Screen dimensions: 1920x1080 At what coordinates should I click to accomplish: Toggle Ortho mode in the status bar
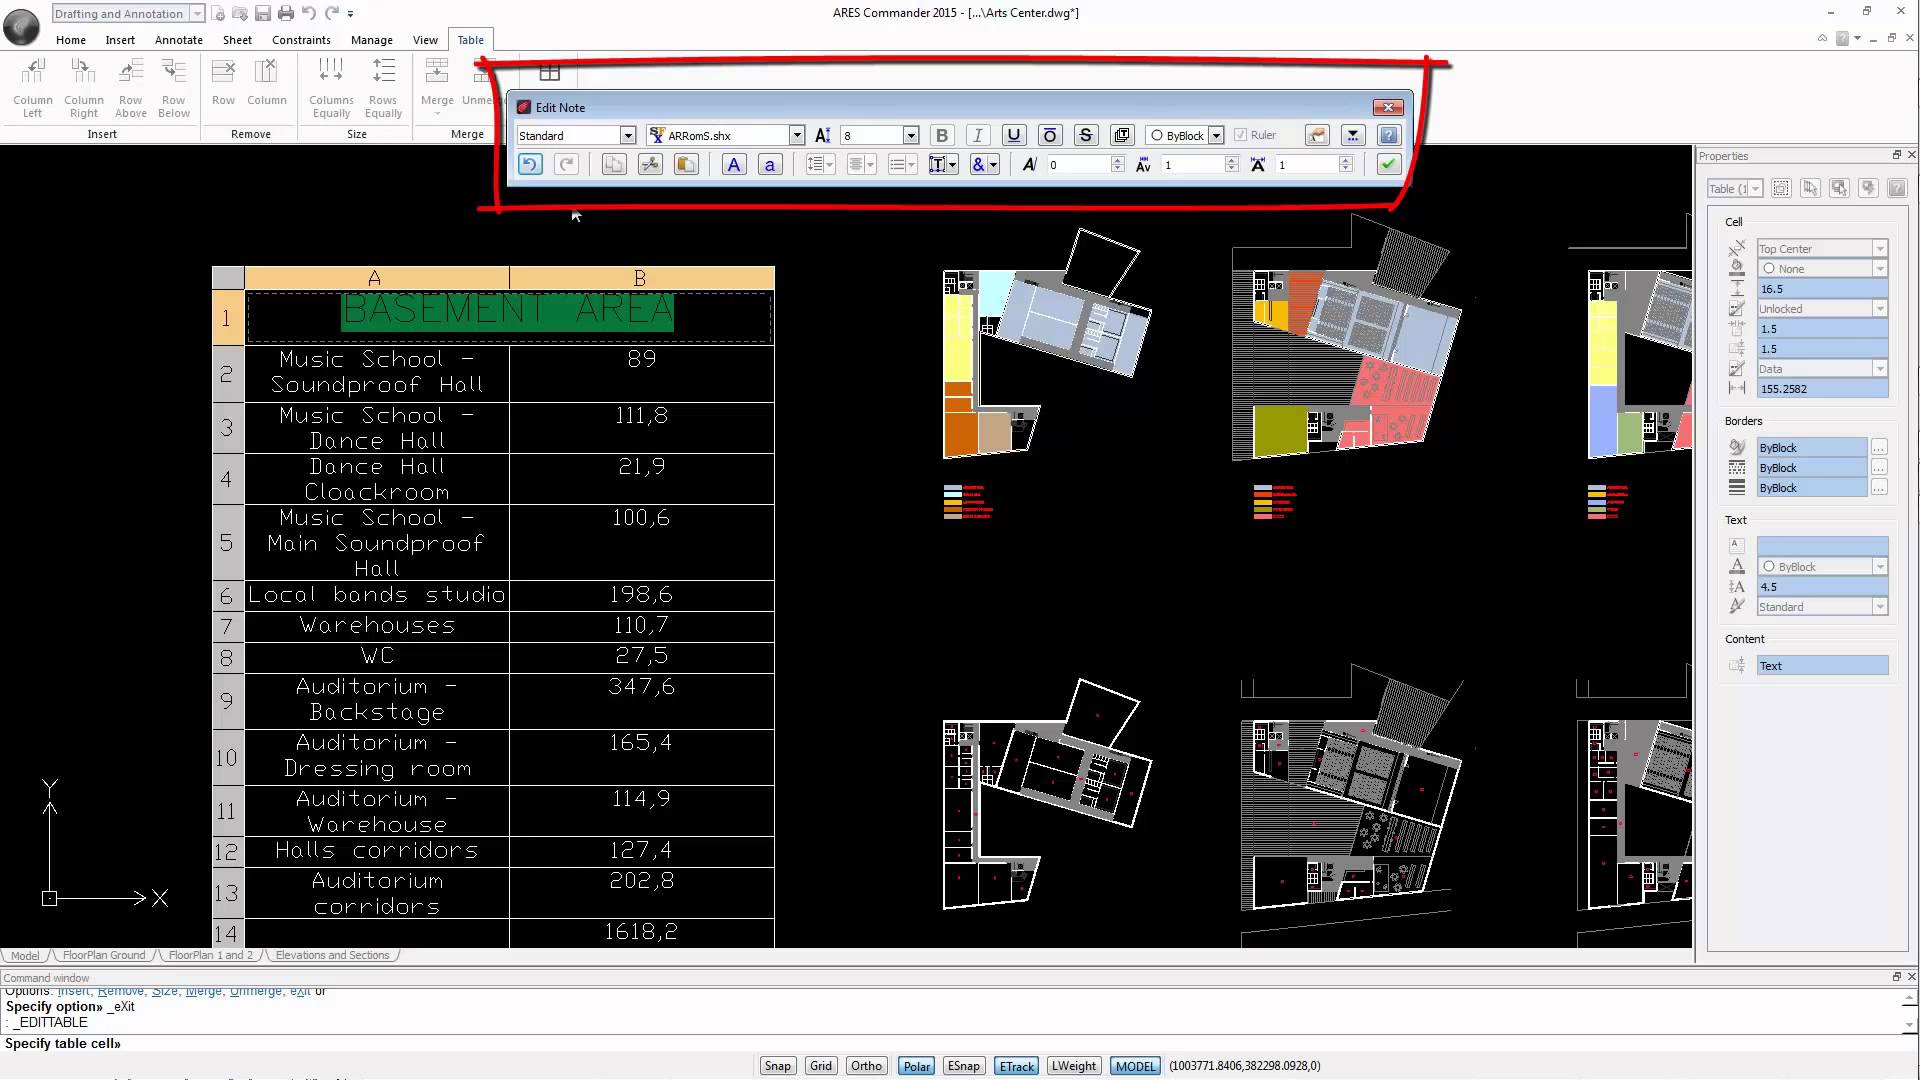866,1065
